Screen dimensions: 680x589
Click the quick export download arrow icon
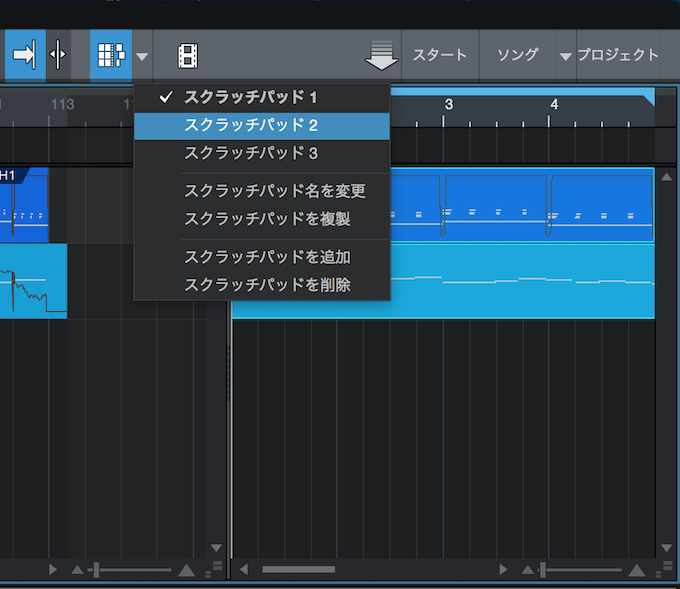point(381,56)
